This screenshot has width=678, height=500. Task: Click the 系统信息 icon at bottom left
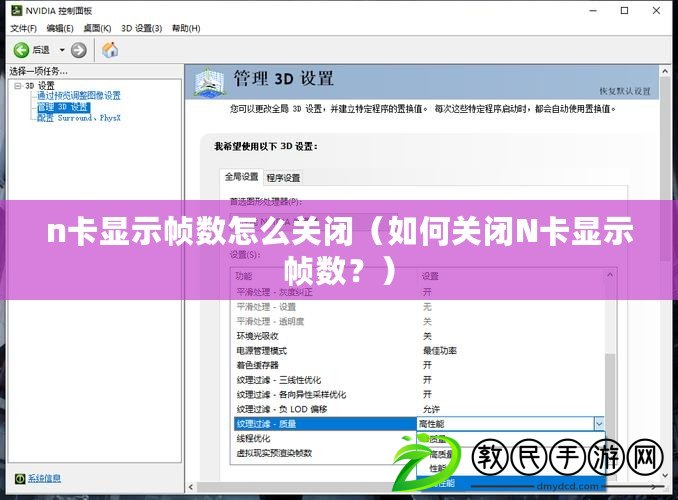[20, 478]
